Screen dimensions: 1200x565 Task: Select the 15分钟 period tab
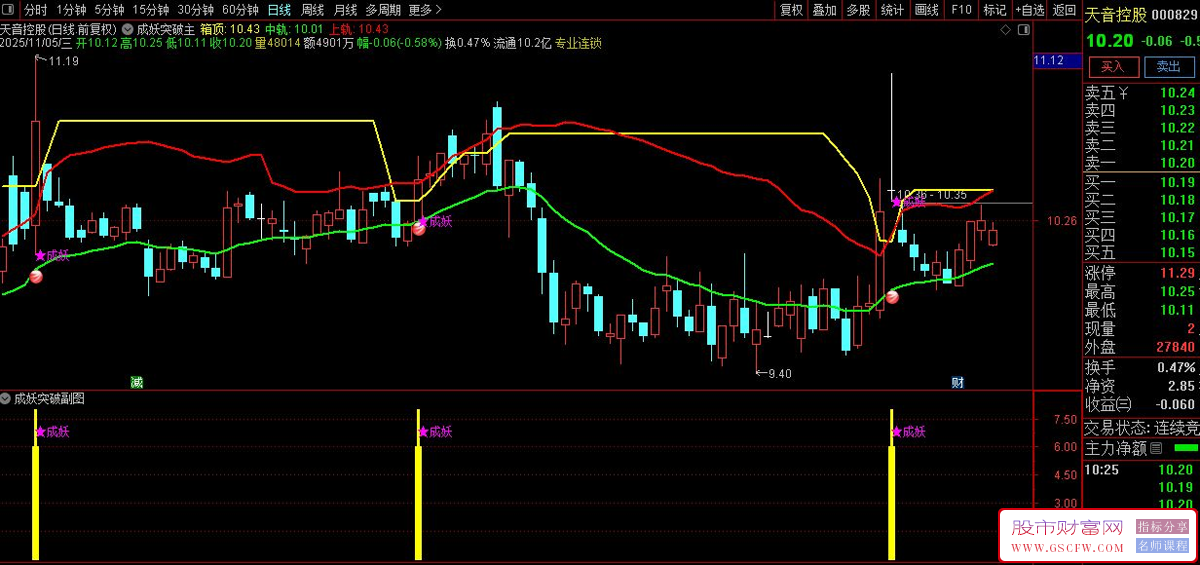point(151,10)
